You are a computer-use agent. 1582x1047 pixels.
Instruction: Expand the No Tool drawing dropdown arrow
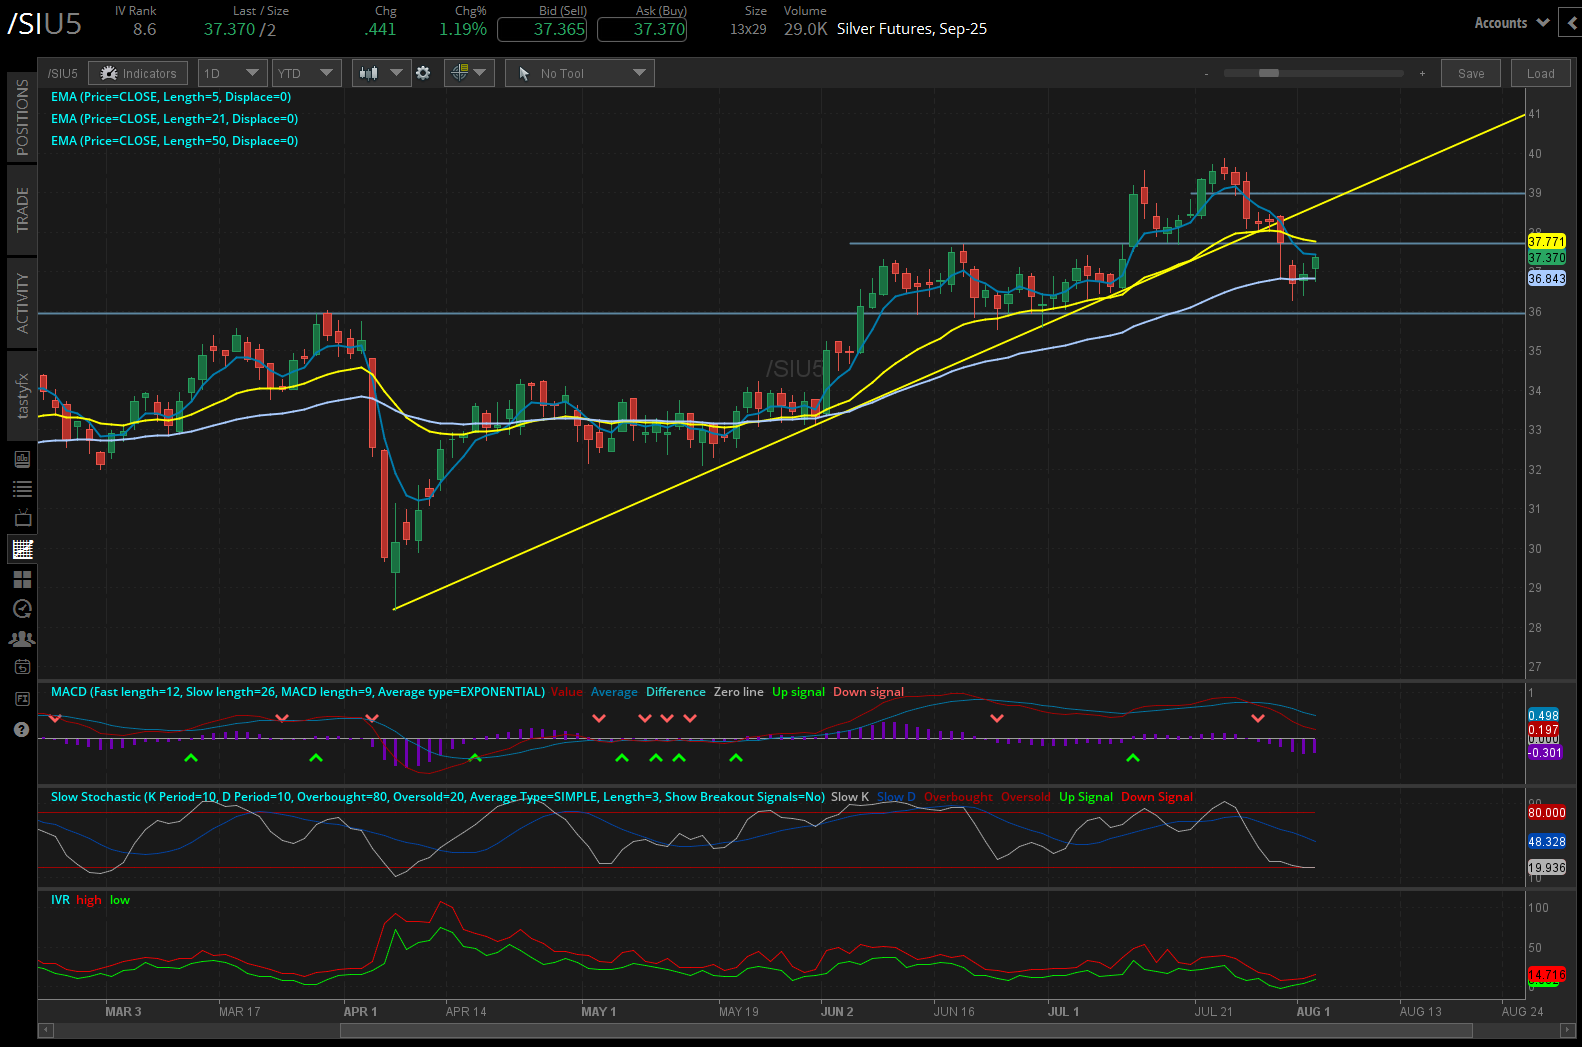(640, 73)
